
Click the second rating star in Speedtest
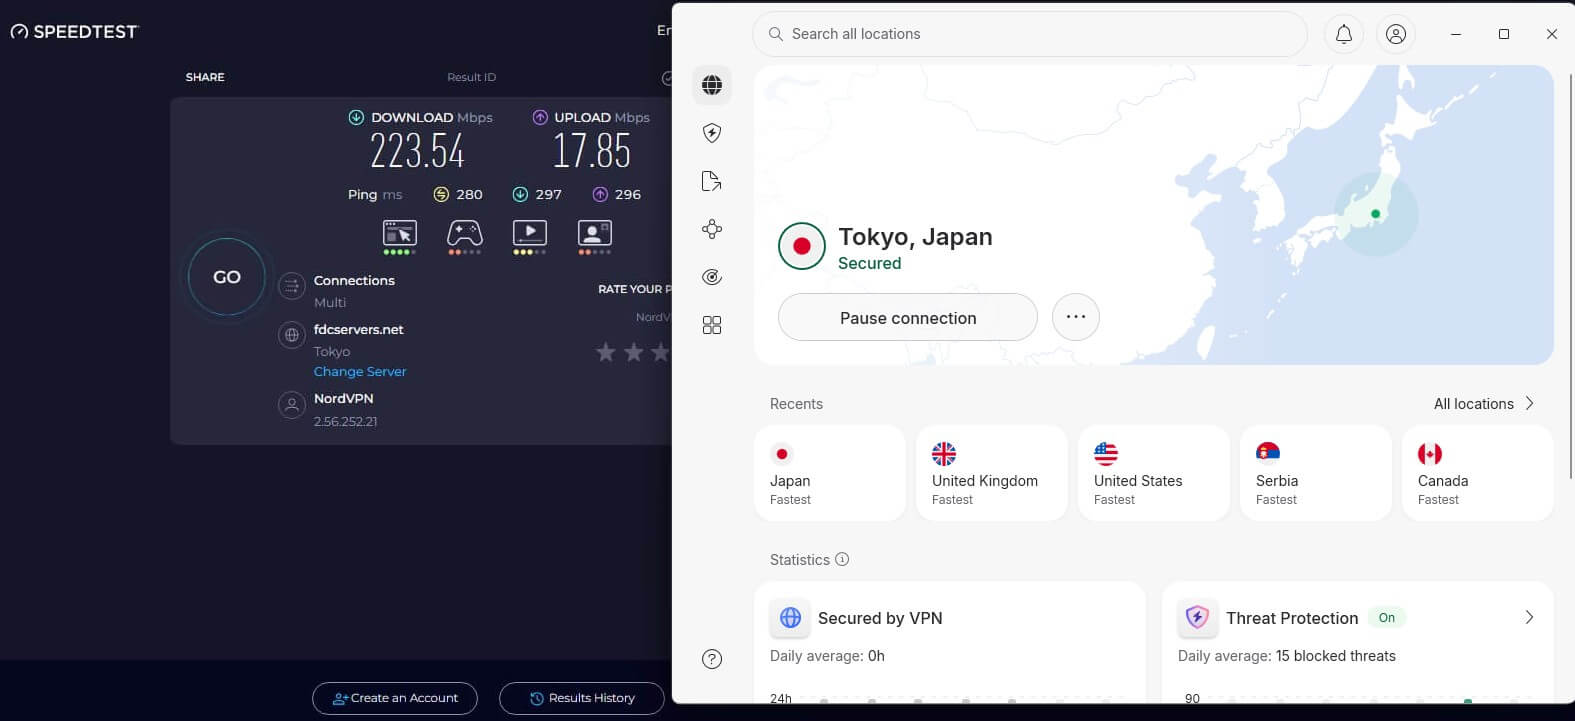(x=633, y=352)
